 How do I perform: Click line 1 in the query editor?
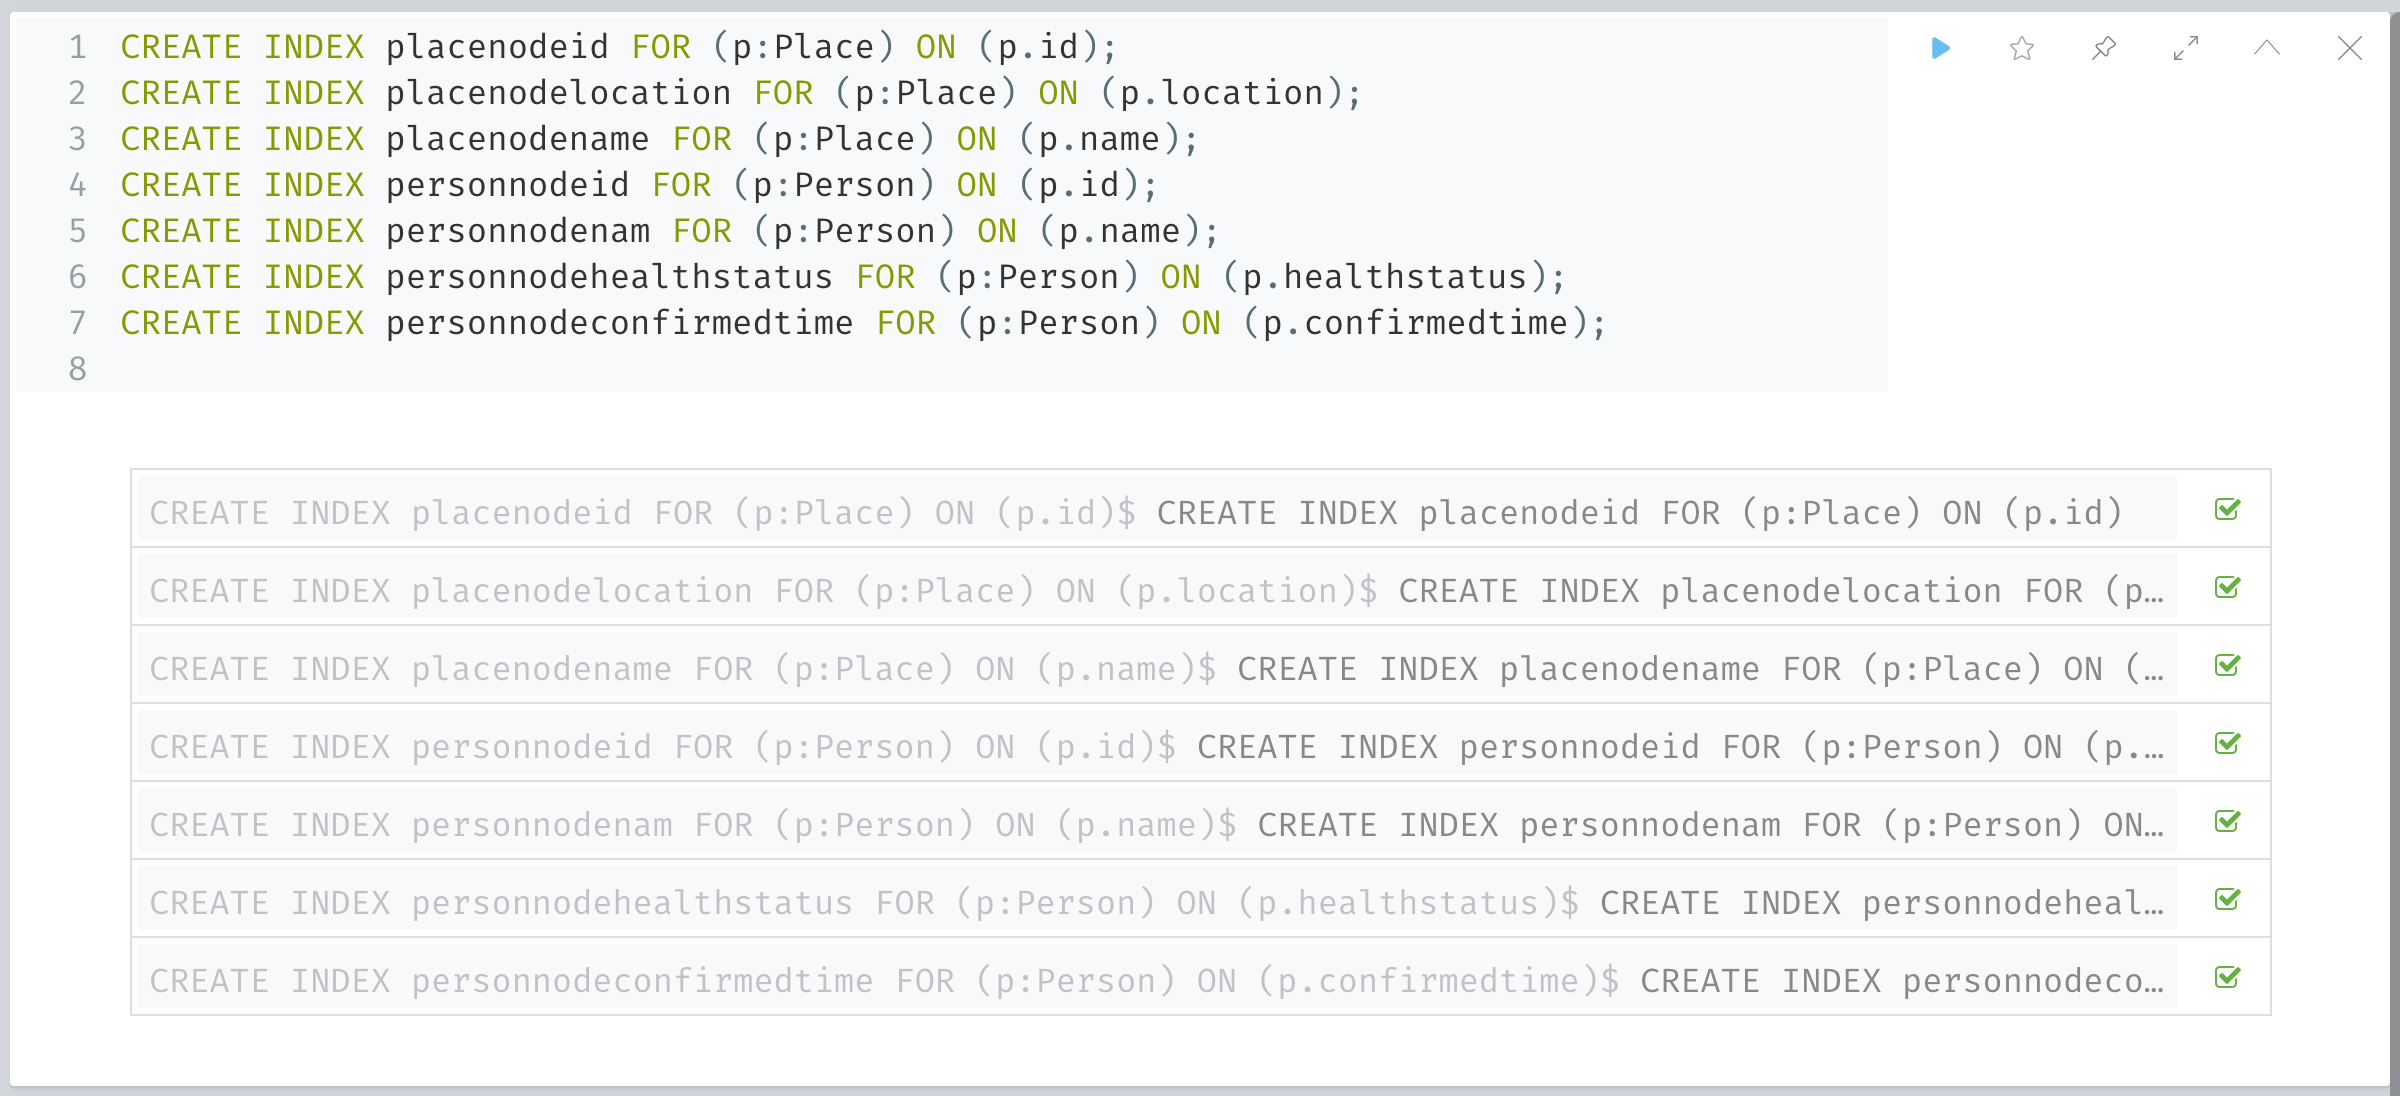616,47
